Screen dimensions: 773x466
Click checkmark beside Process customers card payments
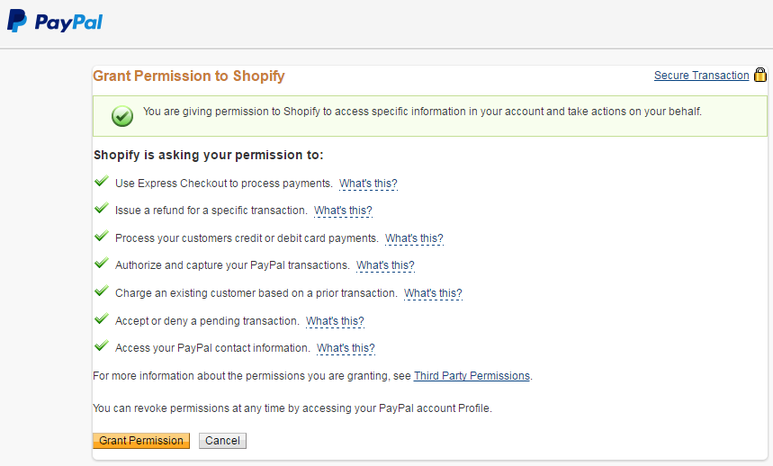tap(100, 237)
